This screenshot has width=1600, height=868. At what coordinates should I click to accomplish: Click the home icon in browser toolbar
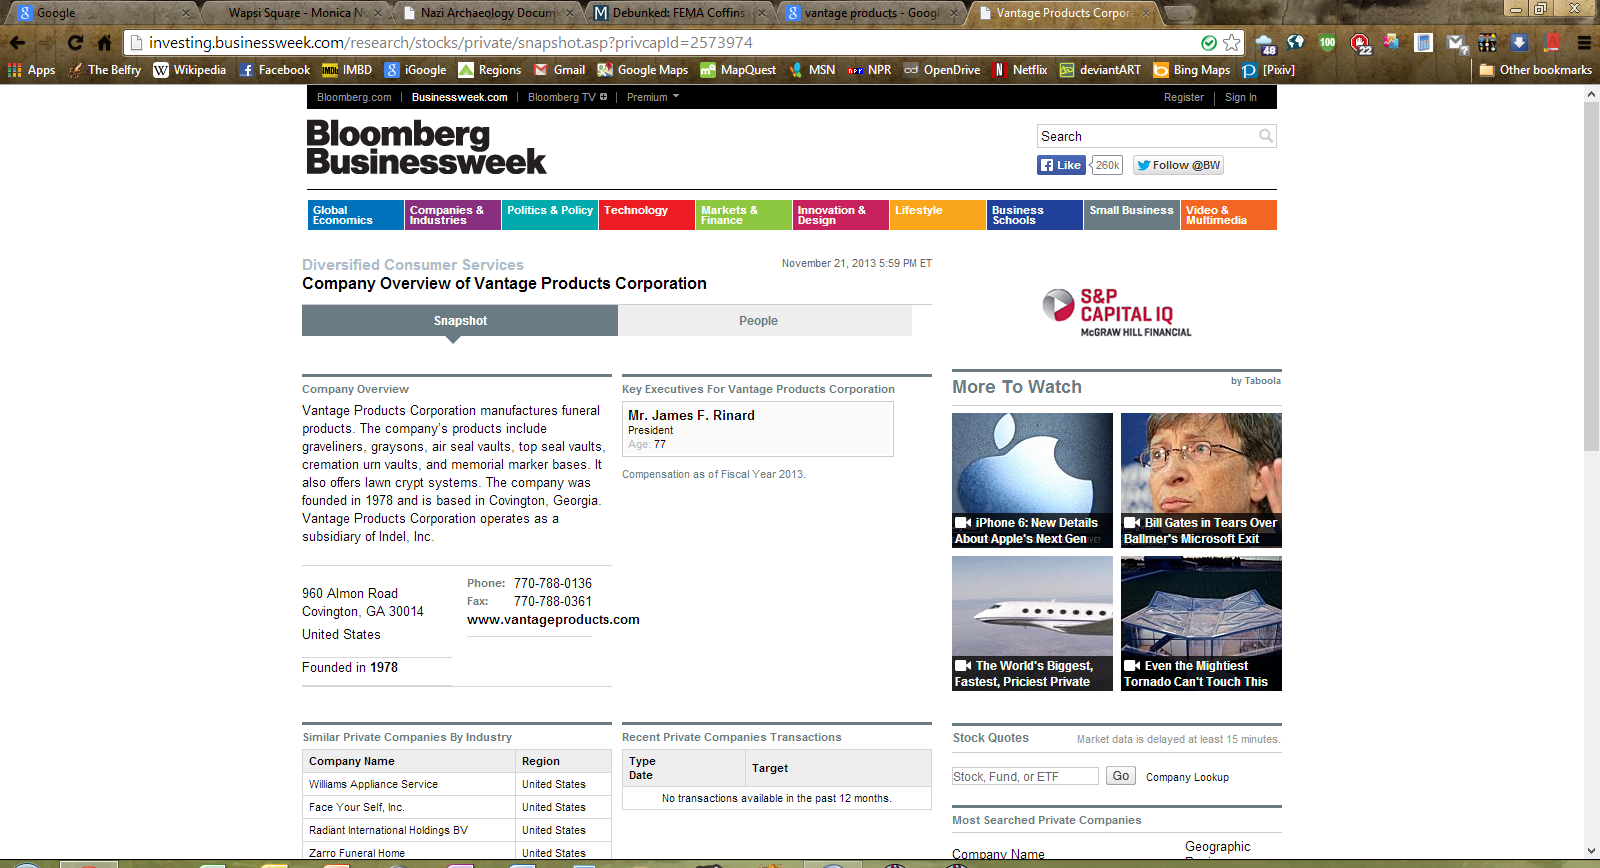[104, 43]
